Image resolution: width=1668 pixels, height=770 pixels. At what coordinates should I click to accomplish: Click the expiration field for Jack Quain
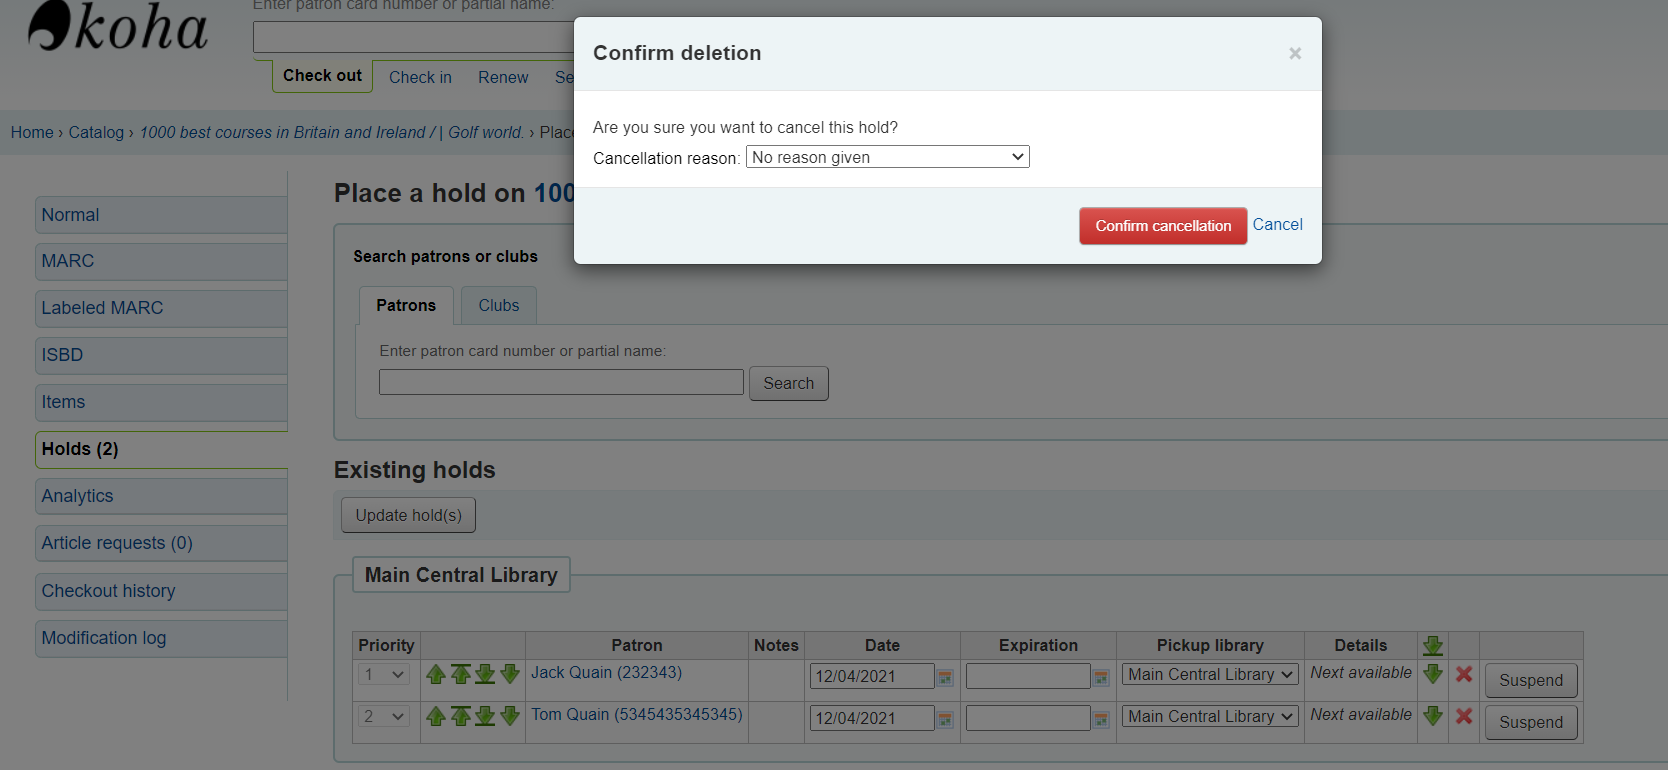click(1028, 676)
